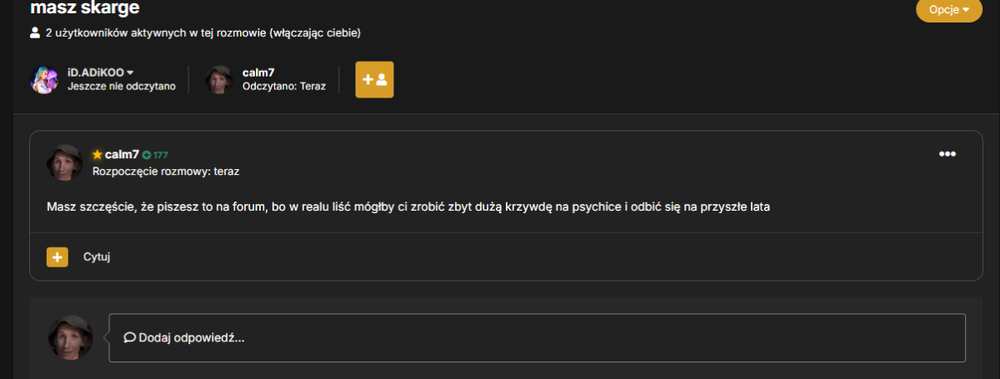Click the yellow plus multi-quote button
Image resolution: width=1000 pixels, height=379 pixels.
point(57,257)
